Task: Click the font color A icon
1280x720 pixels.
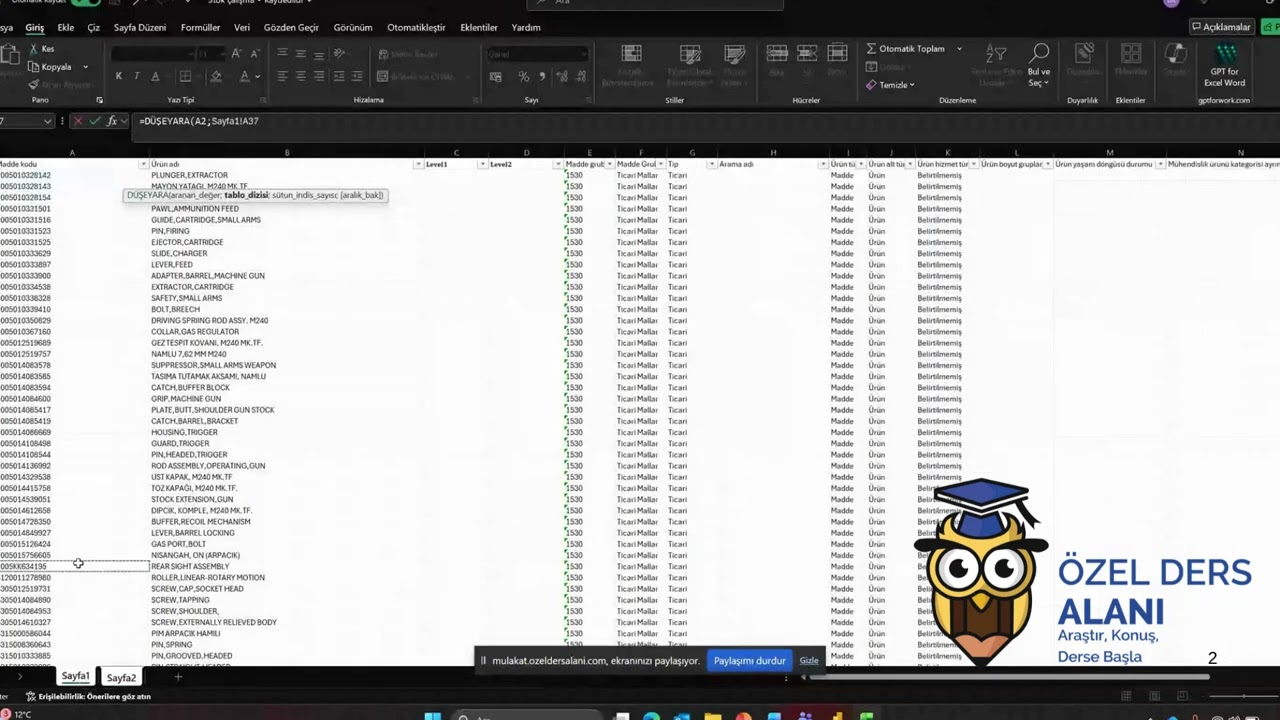Action: (x=244, y=76)
